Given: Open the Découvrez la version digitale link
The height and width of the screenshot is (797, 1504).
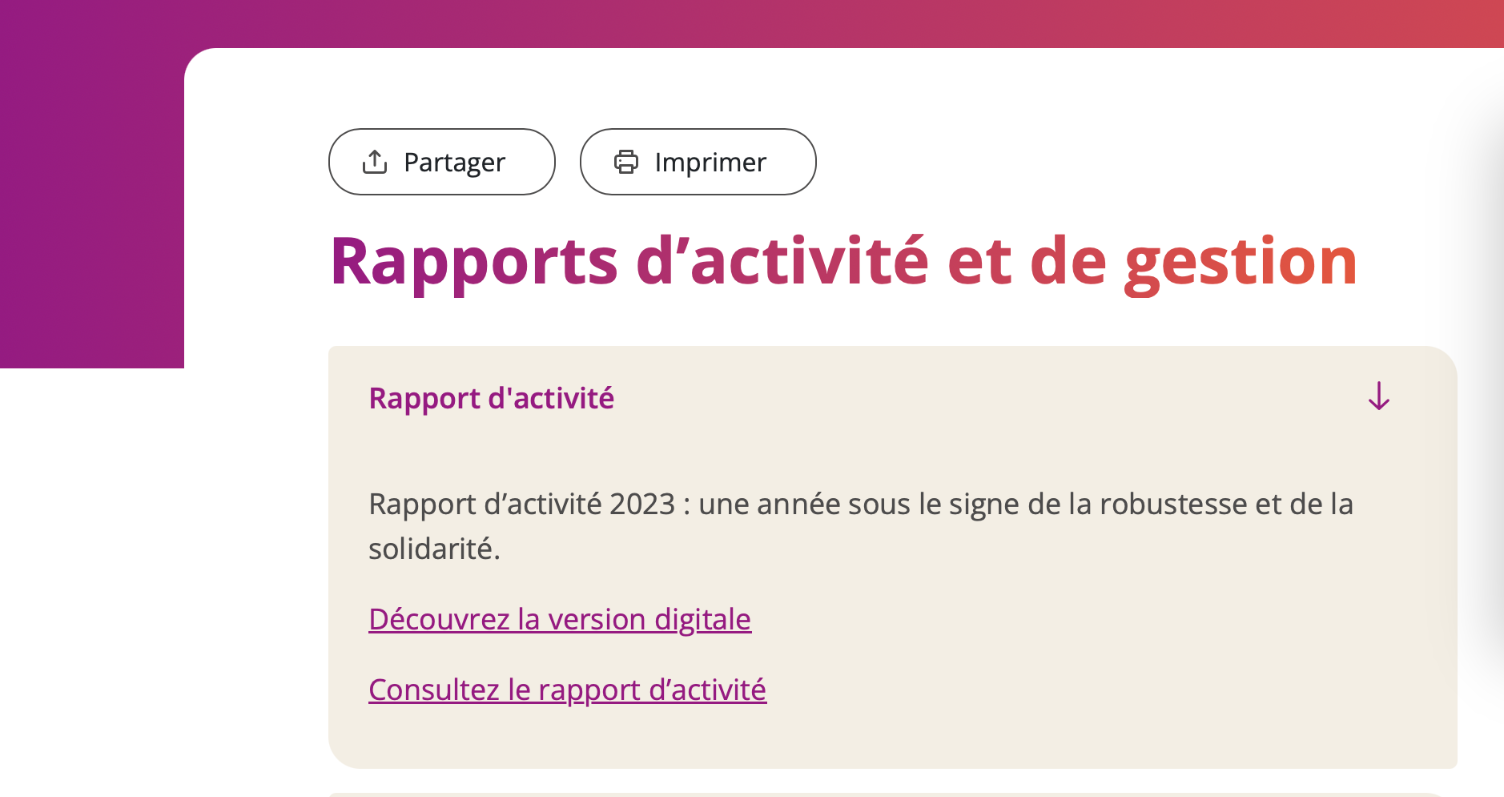Looking at the screenshot, I should point(560,620).
